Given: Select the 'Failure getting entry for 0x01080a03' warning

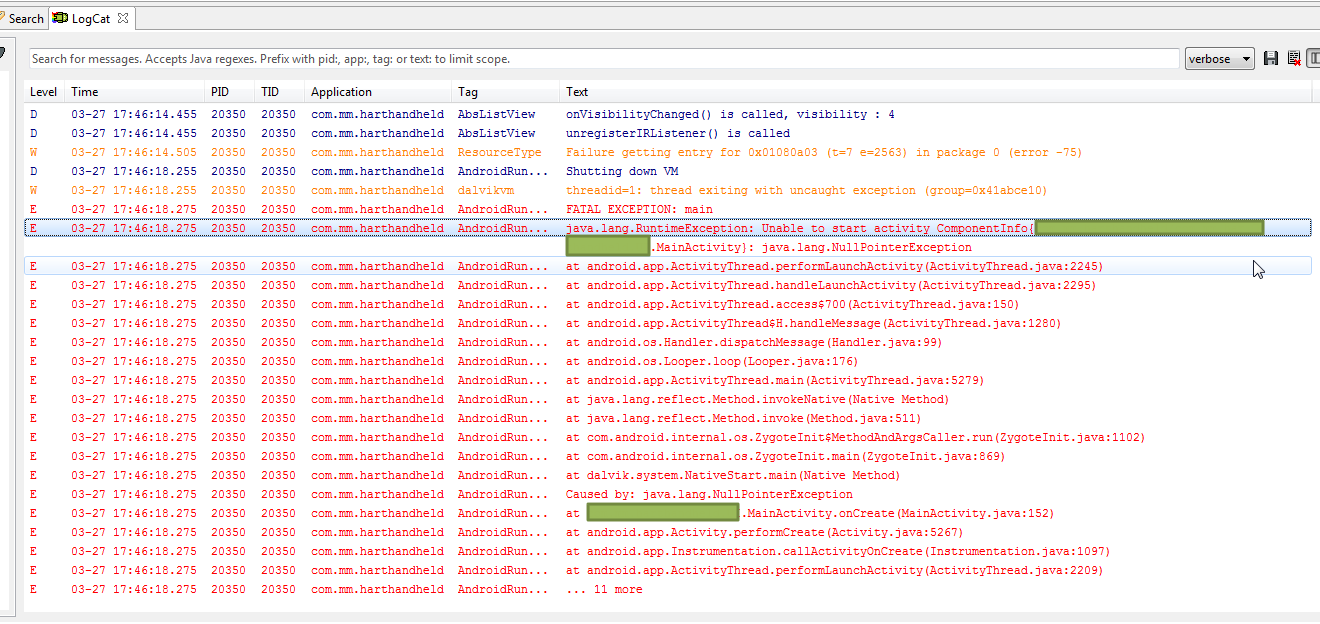Looking at the screenshot, I should (668, 152).
